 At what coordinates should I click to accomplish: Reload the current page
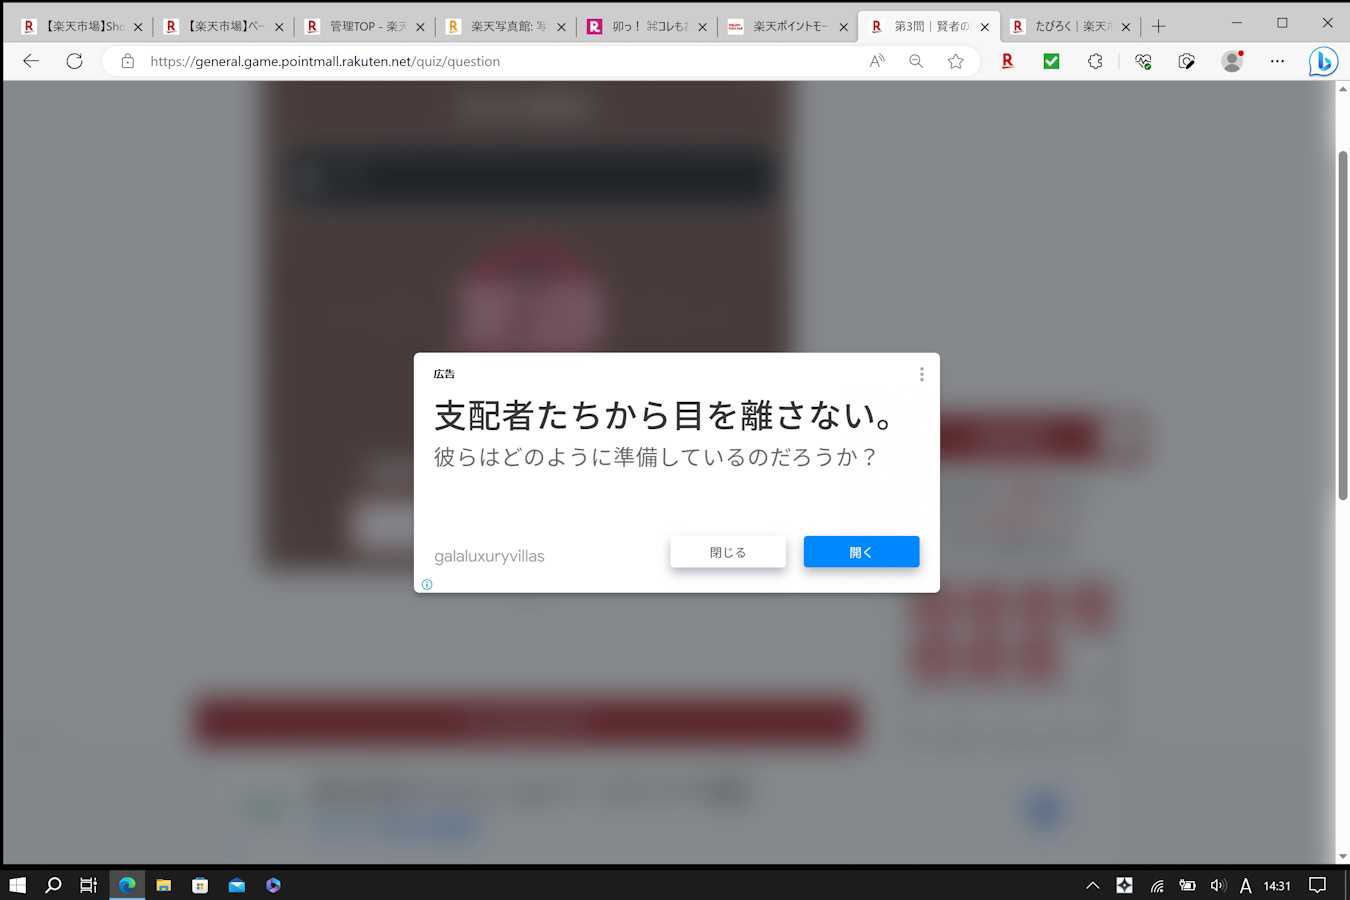[x=74, y=61]
